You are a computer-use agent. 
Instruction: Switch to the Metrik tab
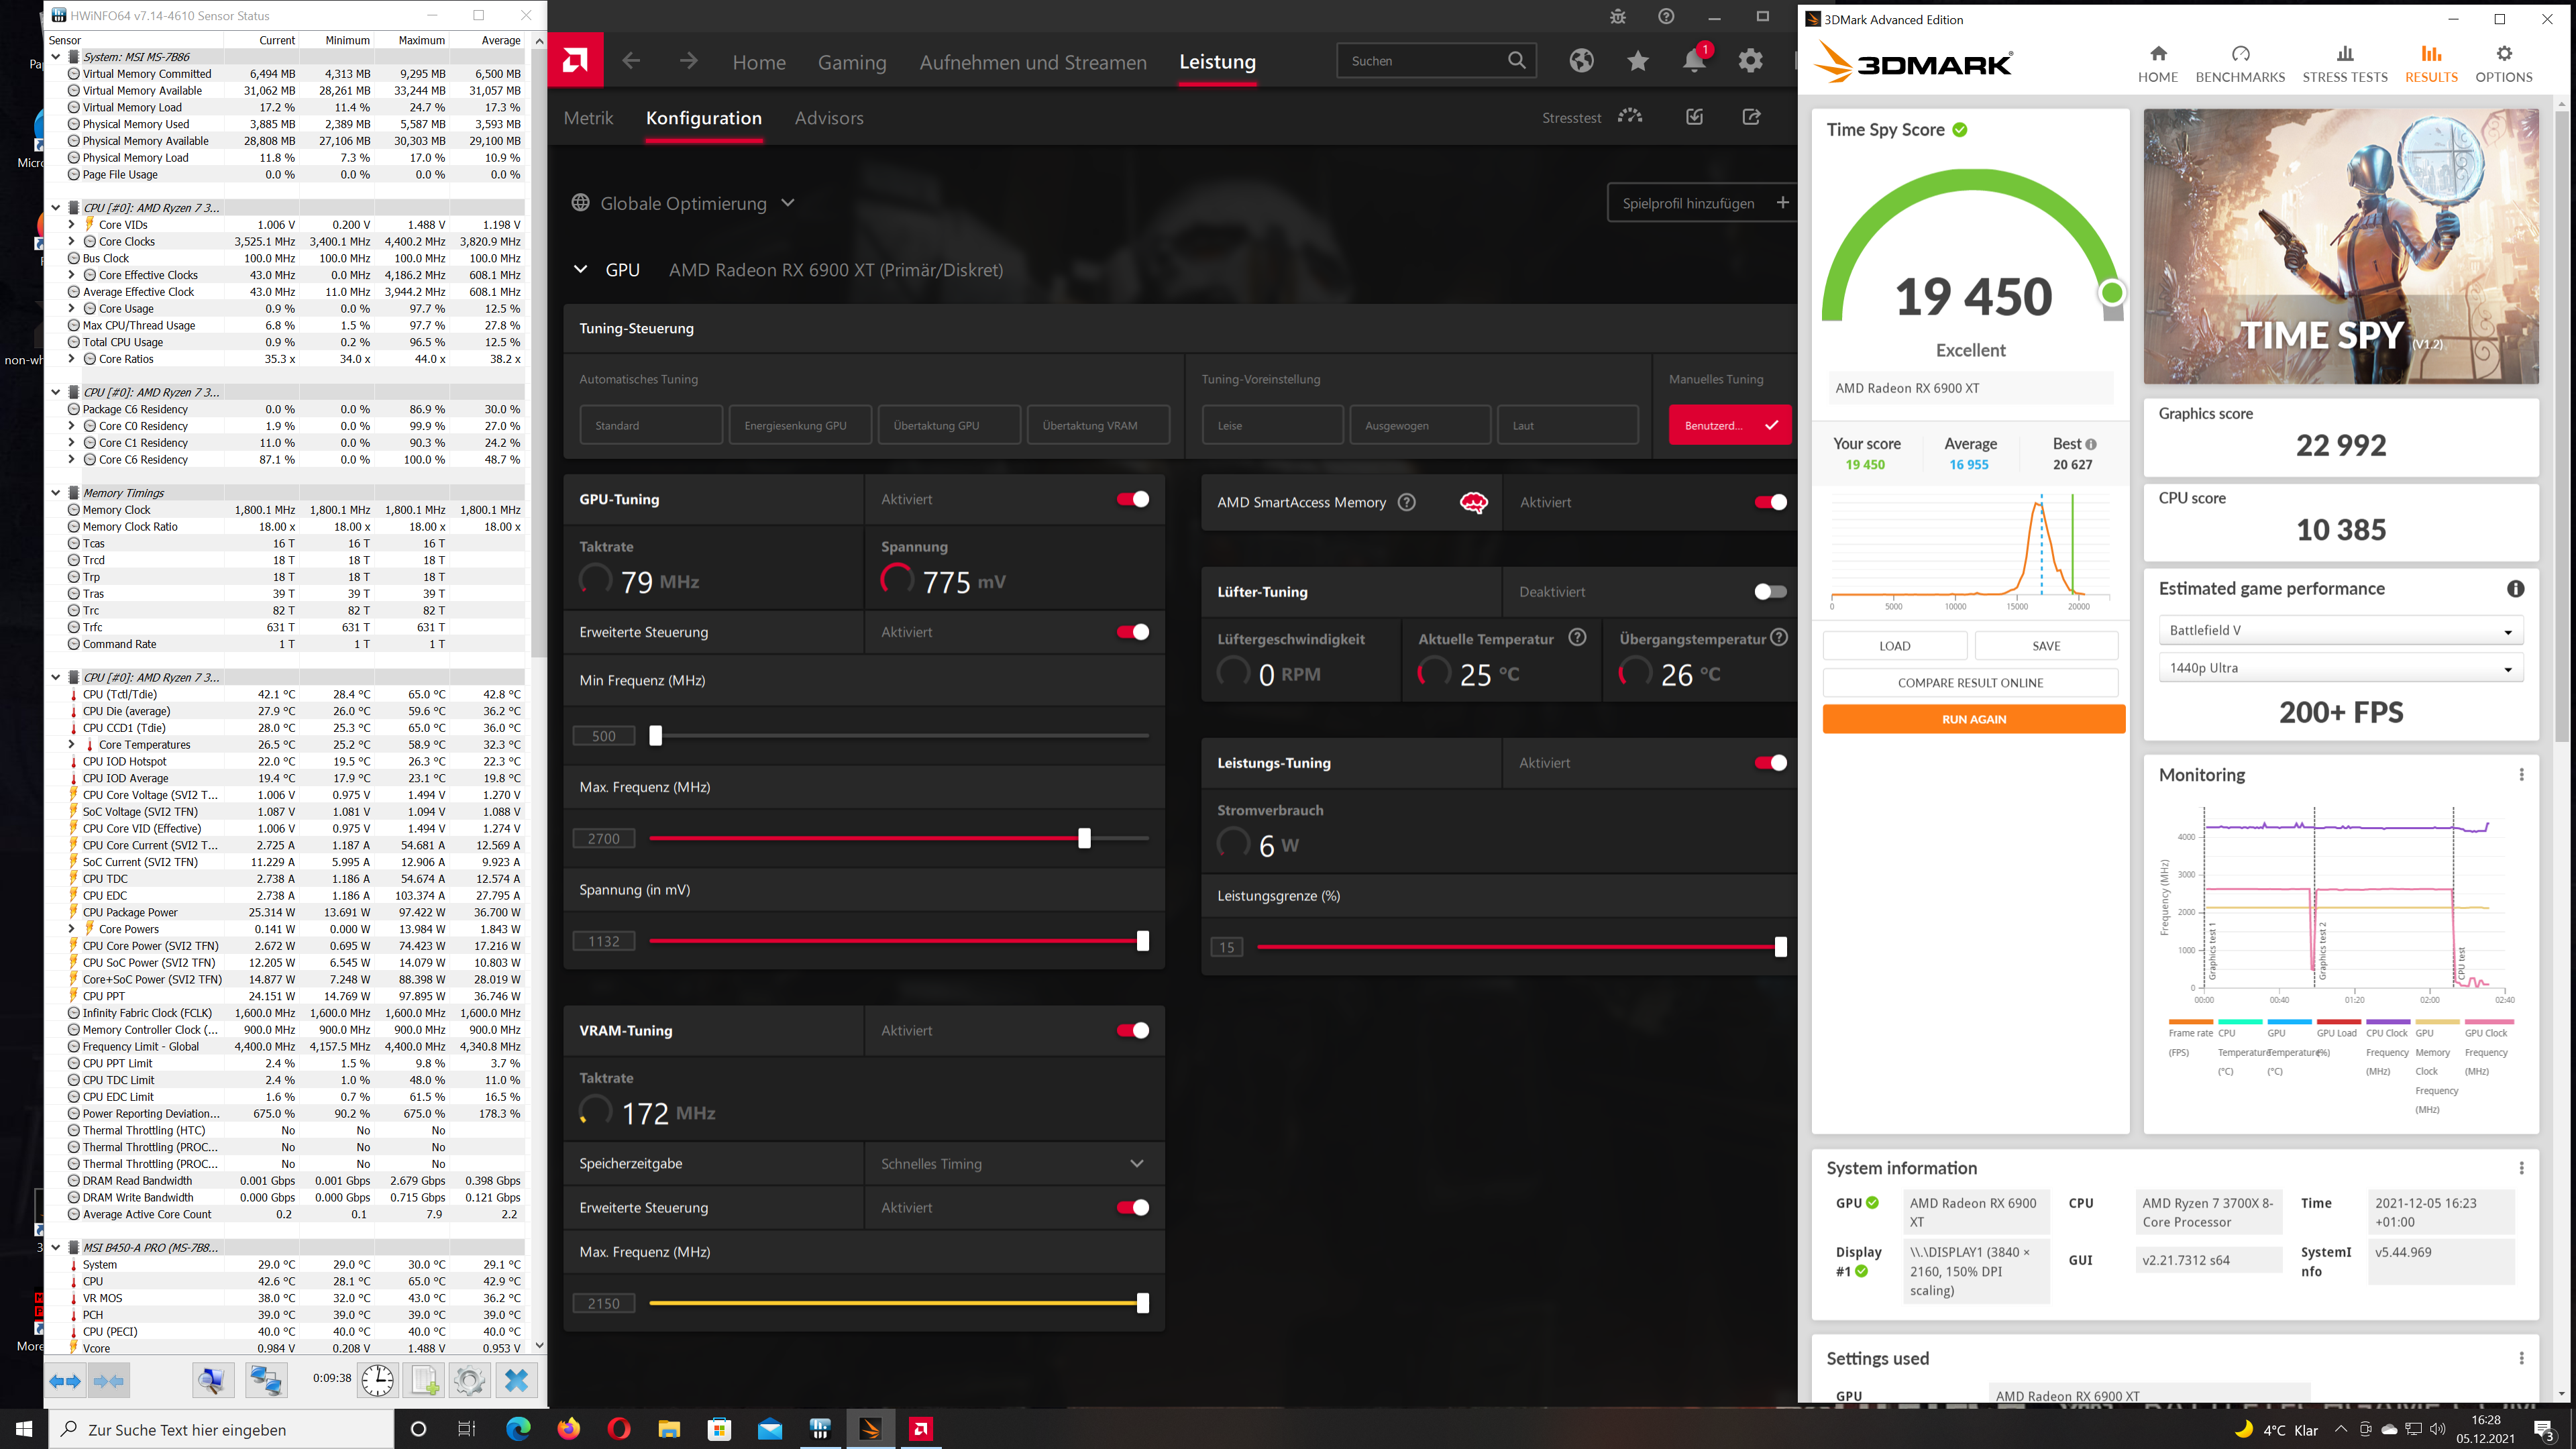(x=588, y=118)
